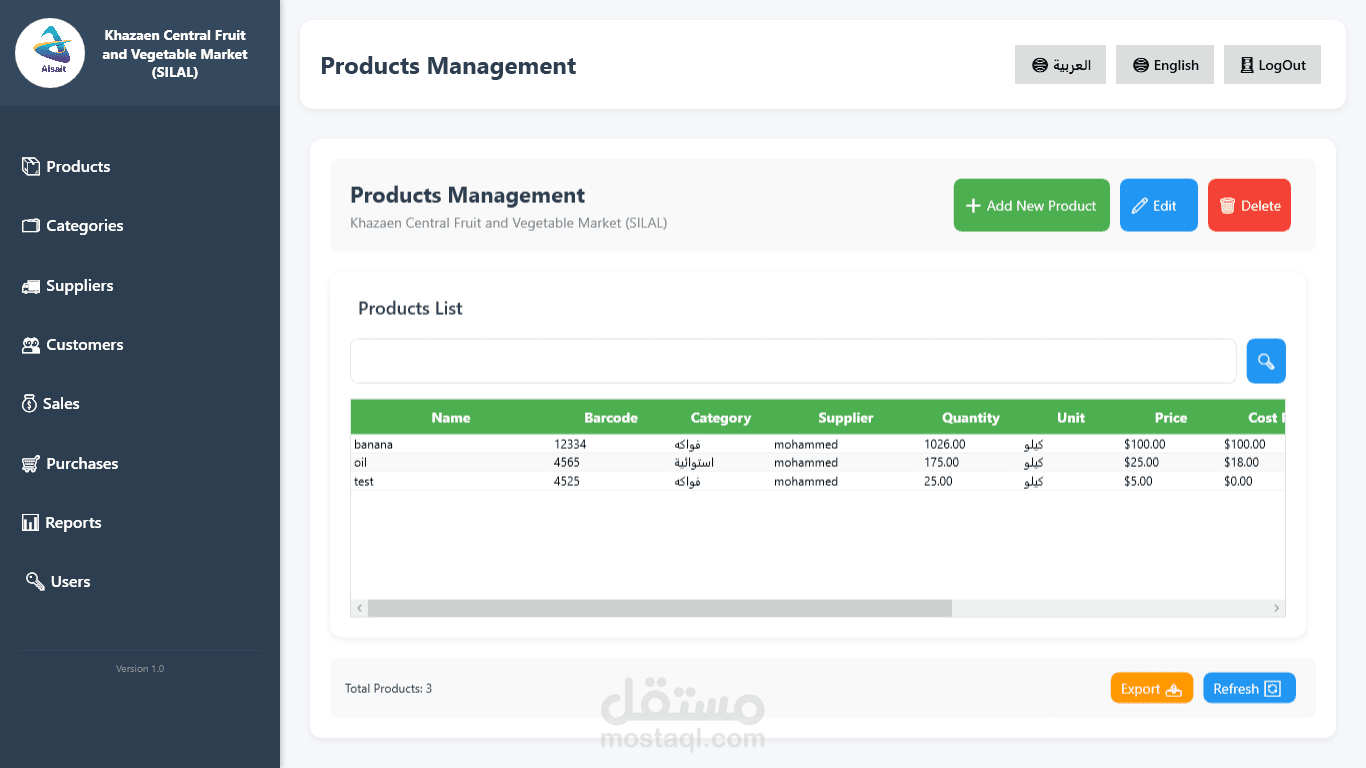Click the Version 1.0 text
The width and height of the screenshot is (1366, 768).
pos(140,668)
